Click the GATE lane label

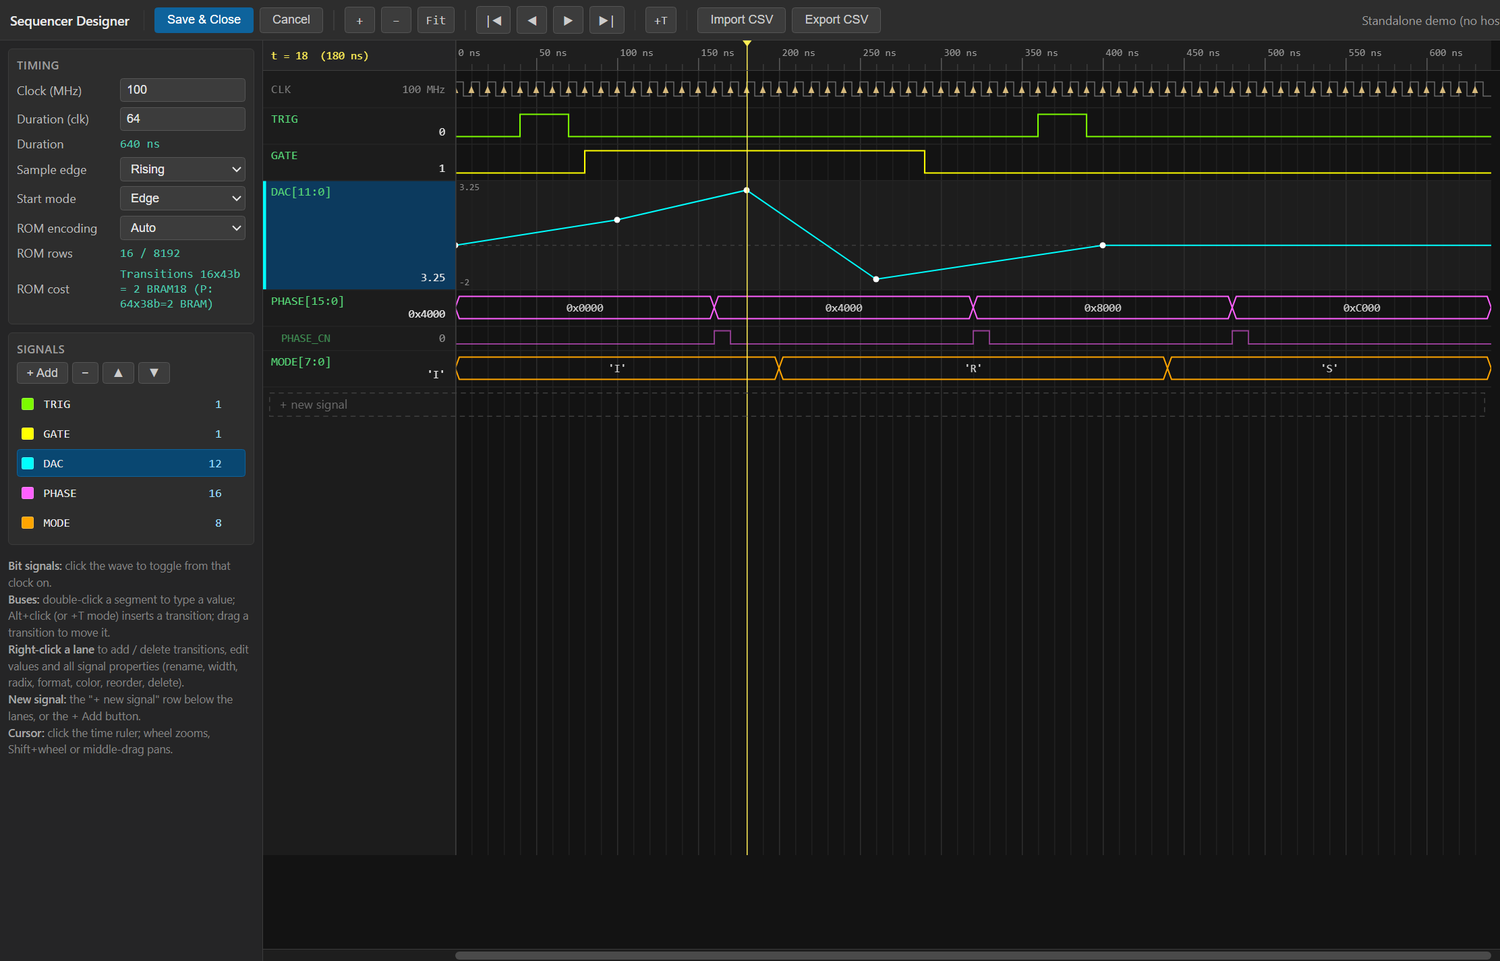[284, 156]
